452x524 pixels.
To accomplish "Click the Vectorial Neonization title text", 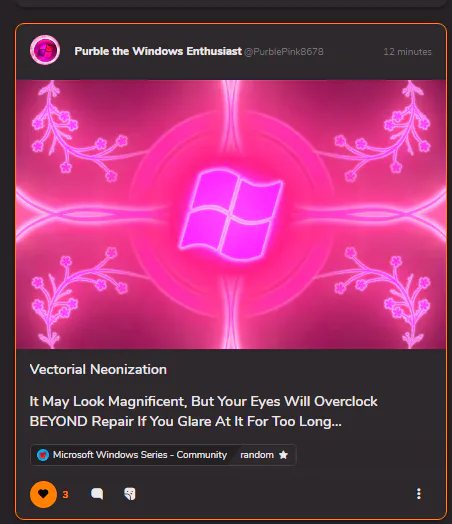I will pos(98,370).
